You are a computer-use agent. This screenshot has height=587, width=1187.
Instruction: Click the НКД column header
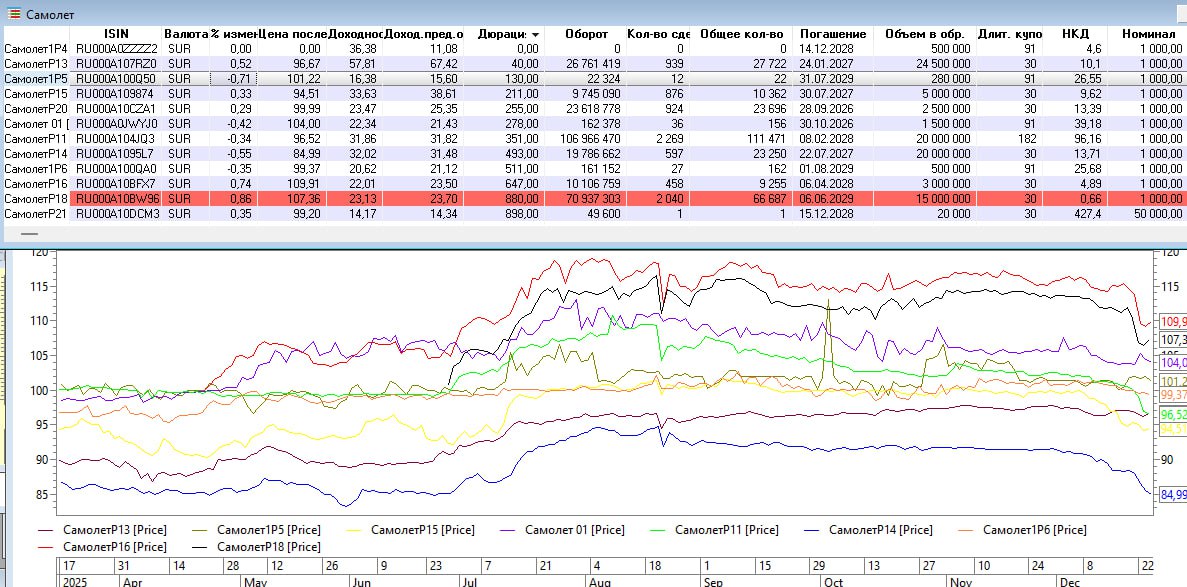point(1075,34)
